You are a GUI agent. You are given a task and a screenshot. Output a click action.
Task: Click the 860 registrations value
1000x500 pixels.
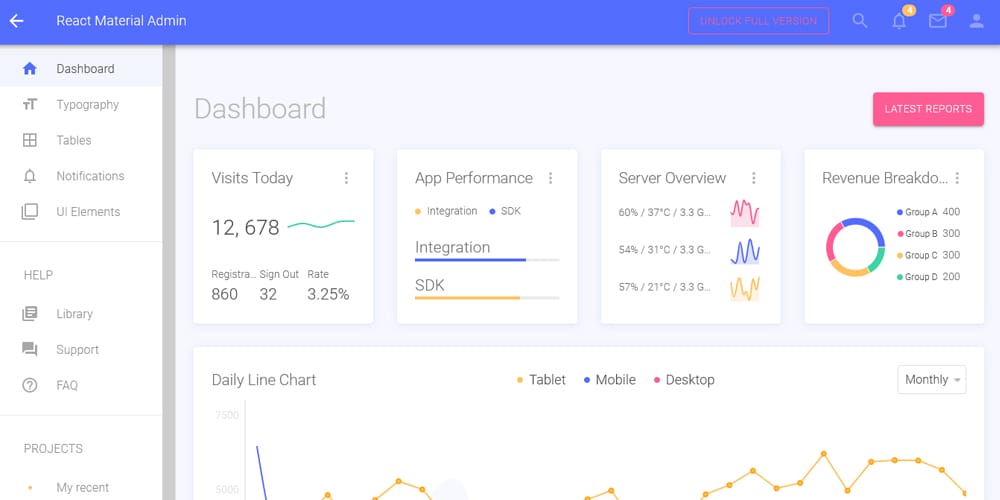[224, 295]
